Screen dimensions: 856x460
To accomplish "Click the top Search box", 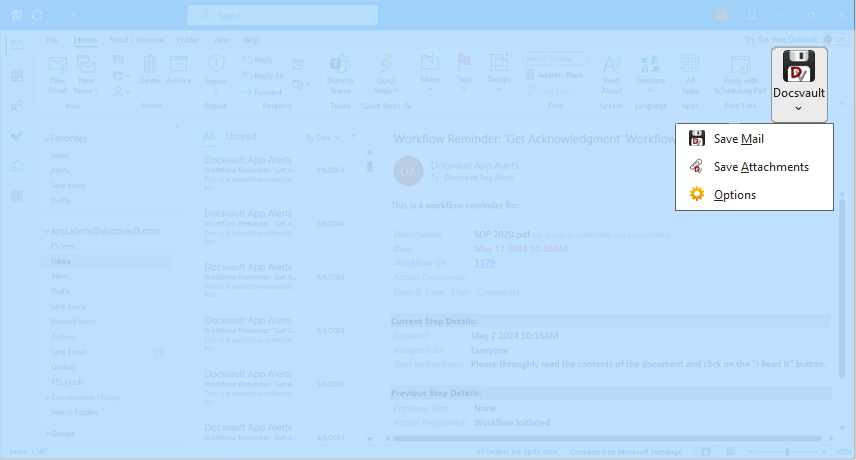I will (x=282, y=15).
